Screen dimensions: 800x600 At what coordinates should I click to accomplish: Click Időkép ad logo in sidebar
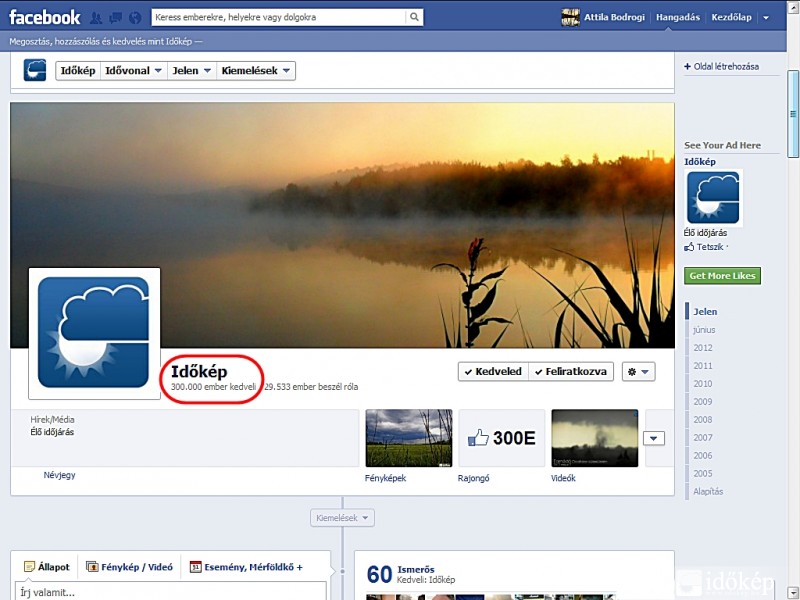tap(713, 198)
